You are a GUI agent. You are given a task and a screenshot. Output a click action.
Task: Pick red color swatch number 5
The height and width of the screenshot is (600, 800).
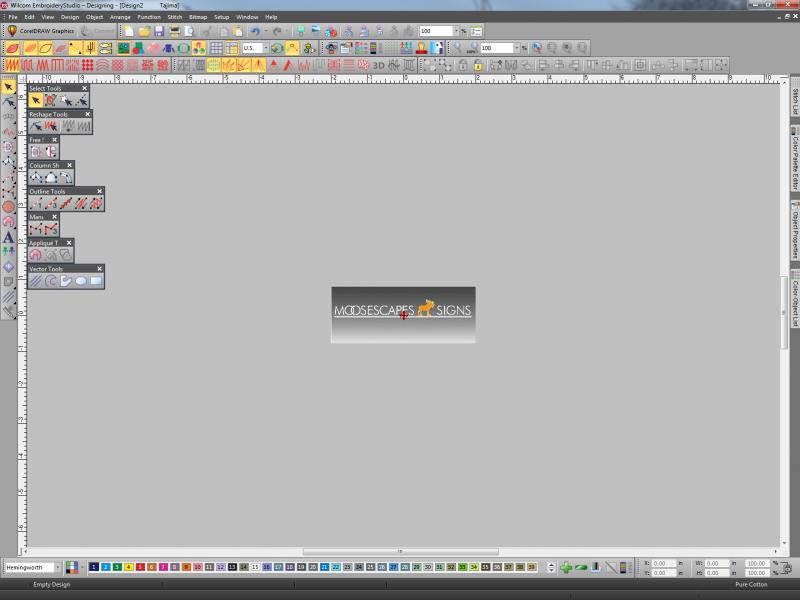coord(140,567)
